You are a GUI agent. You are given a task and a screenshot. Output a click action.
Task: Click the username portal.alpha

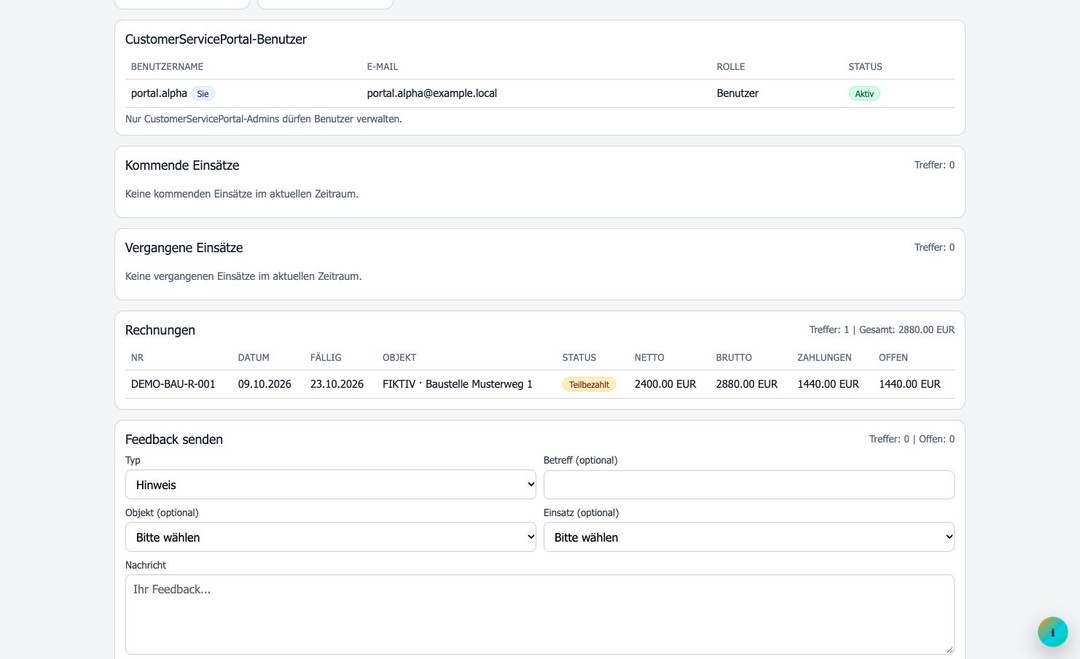click(159, 94)
